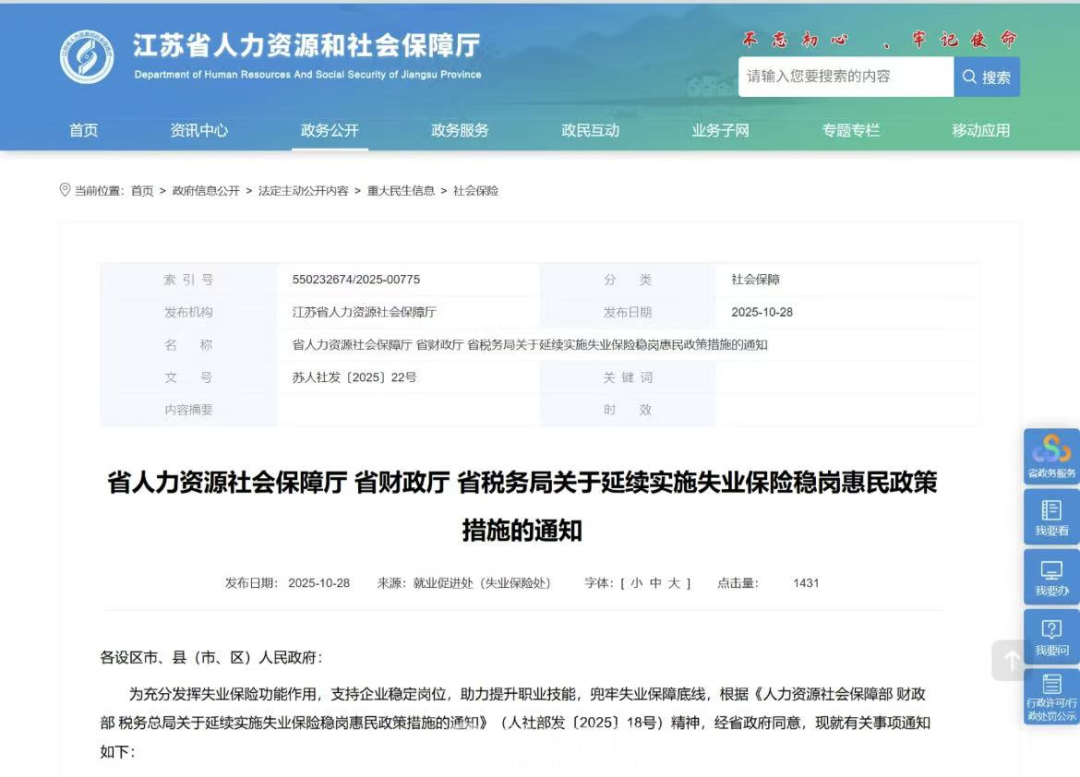
Task: Click the 我要看 sidebar icon
Action: point(1051,518)
